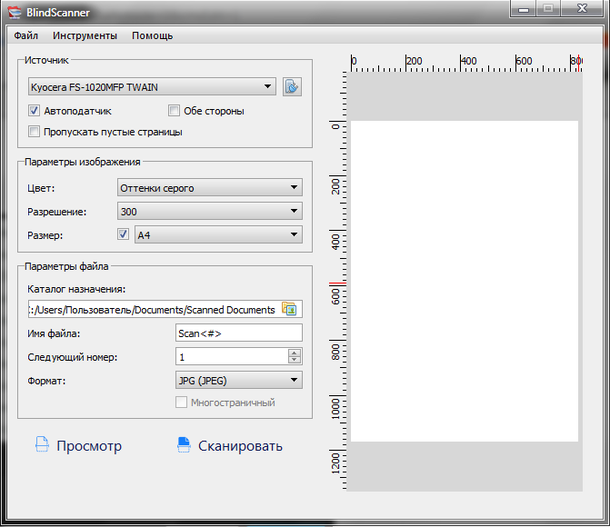Expand the A4 paper size dropdown
The width and height of the screenshot is (610, 527).
click(x=218, y=235)
